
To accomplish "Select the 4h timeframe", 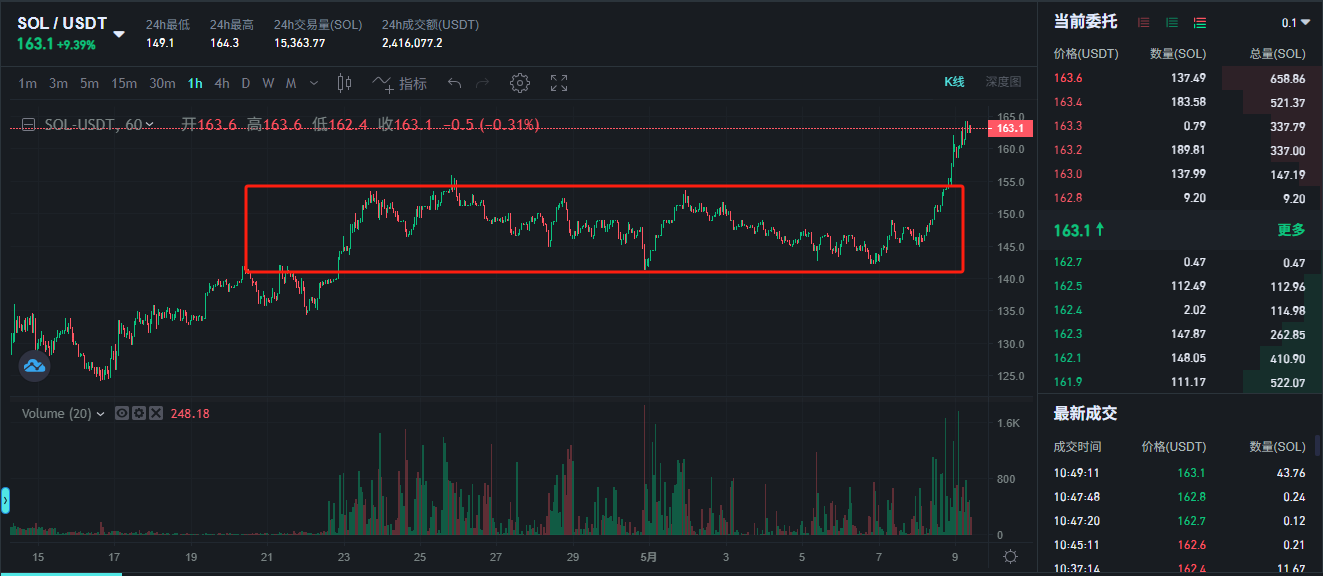I will pyautogui.click(x=222, y=83).
